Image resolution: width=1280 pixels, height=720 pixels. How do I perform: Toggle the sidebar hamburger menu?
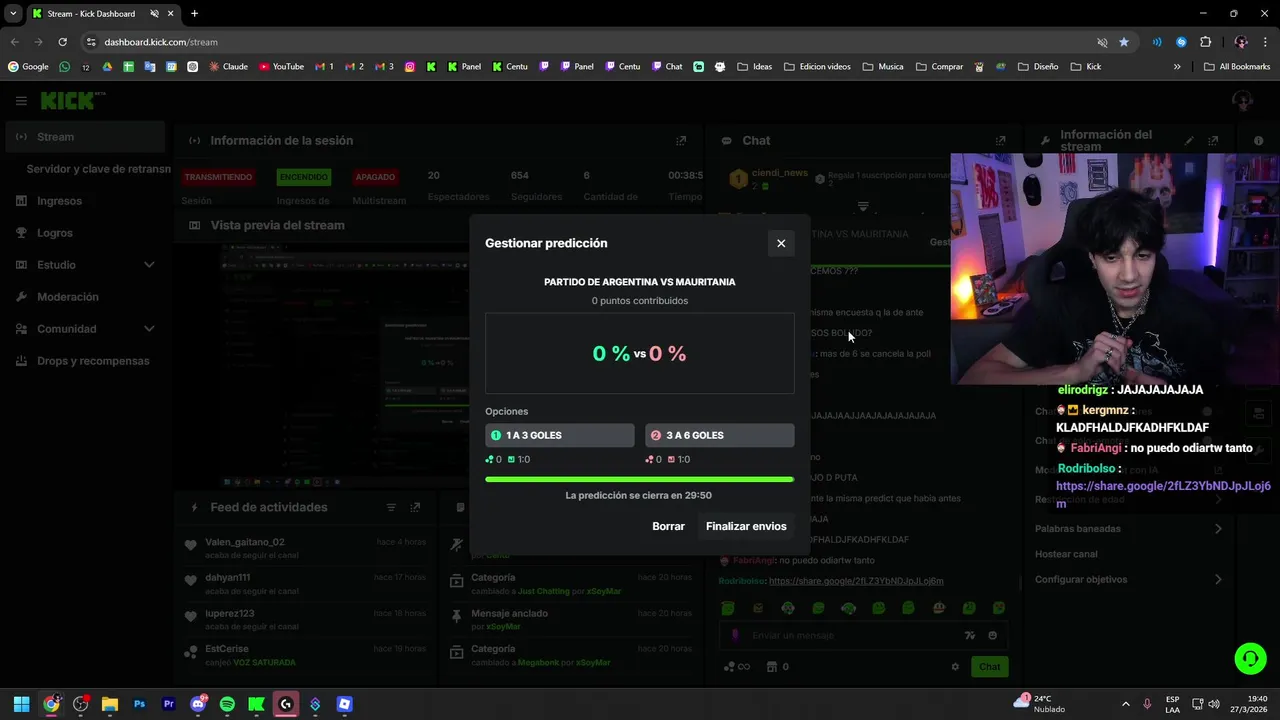click(x=21, y=101)
